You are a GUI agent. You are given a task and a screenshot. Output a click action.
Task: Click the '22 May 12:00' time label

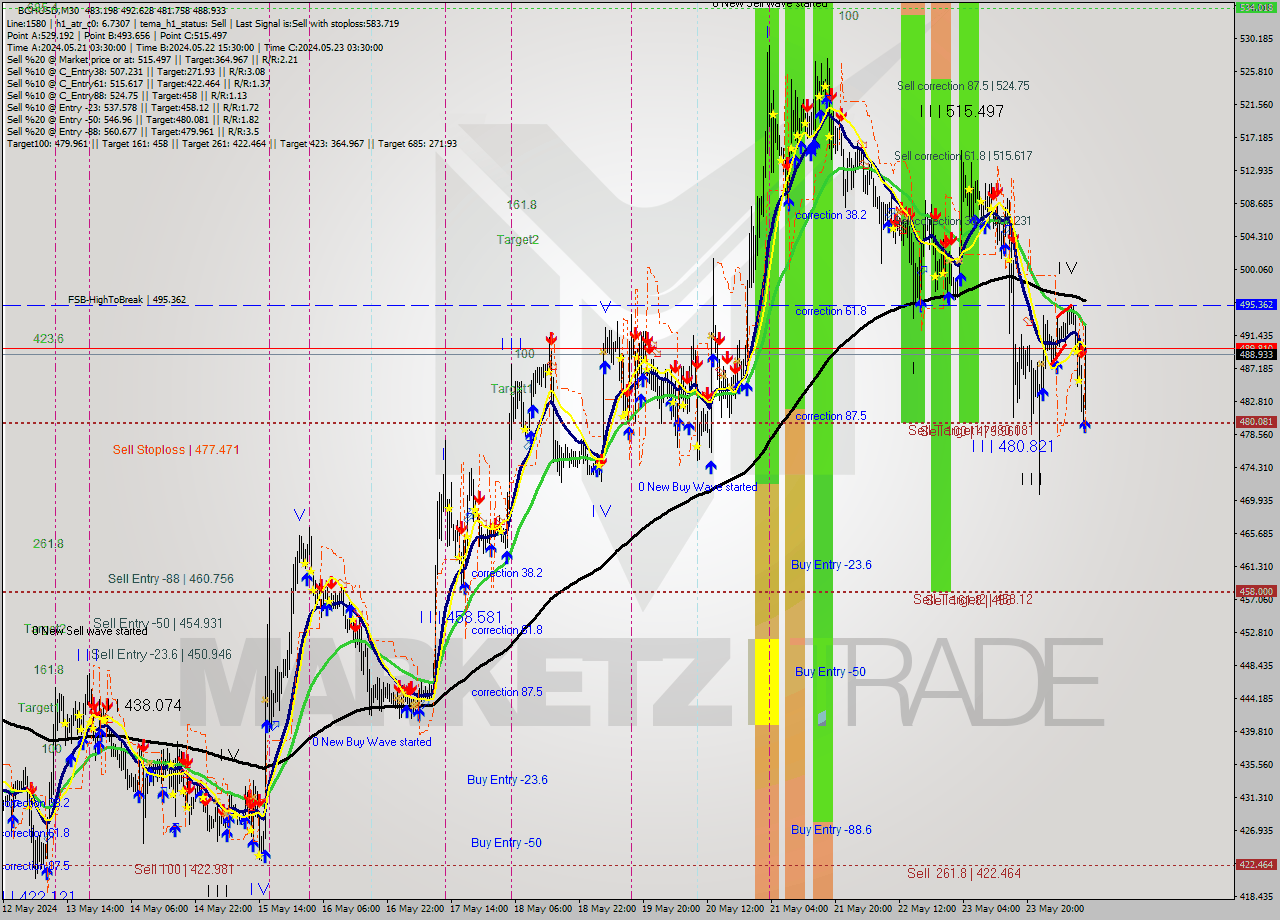[929, 909]
